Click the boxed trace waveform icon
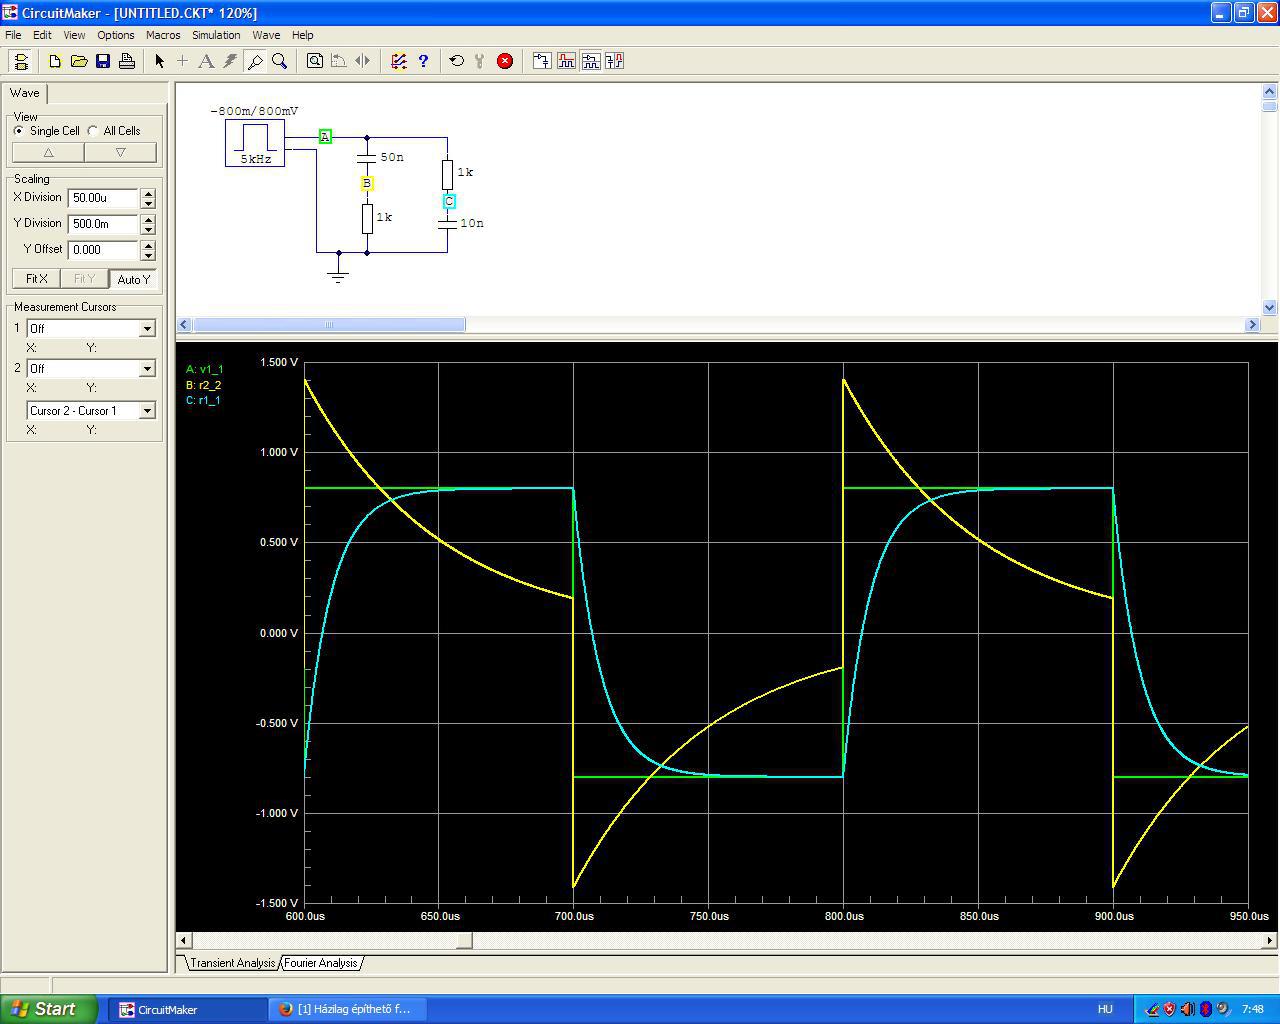This screenshot has height=1024, width=1280. [590, 61]
